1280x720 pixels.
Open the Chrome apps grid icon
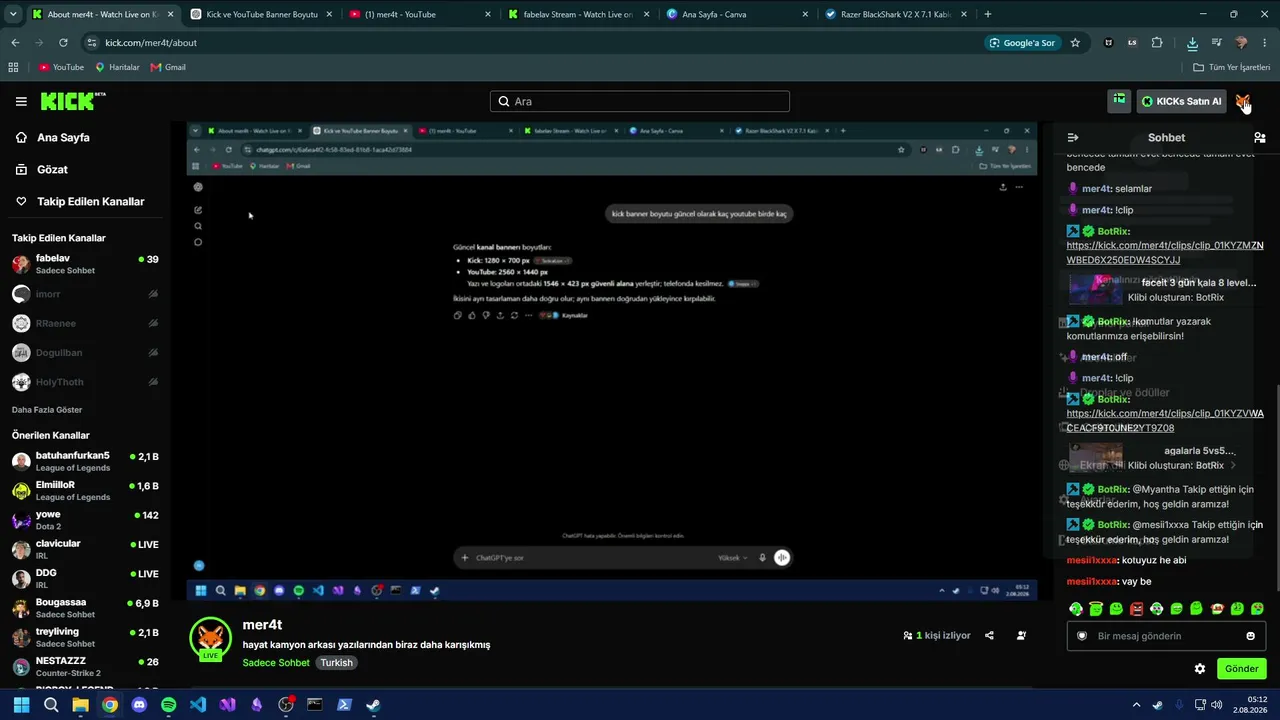pyautogui.click(x=13, y=67)
